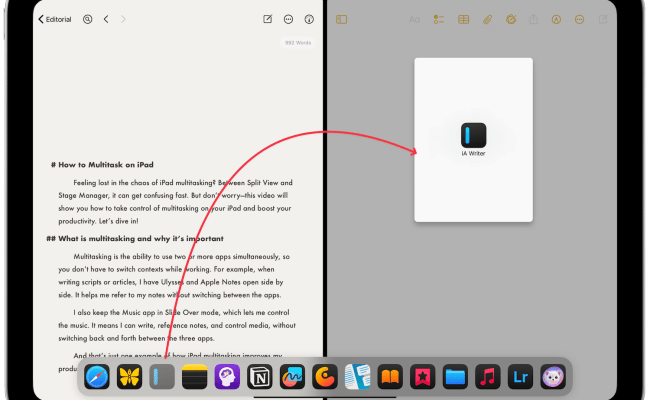
Task: Tap the greyed iA Writer dock icon
Action: tap(162, 377)
